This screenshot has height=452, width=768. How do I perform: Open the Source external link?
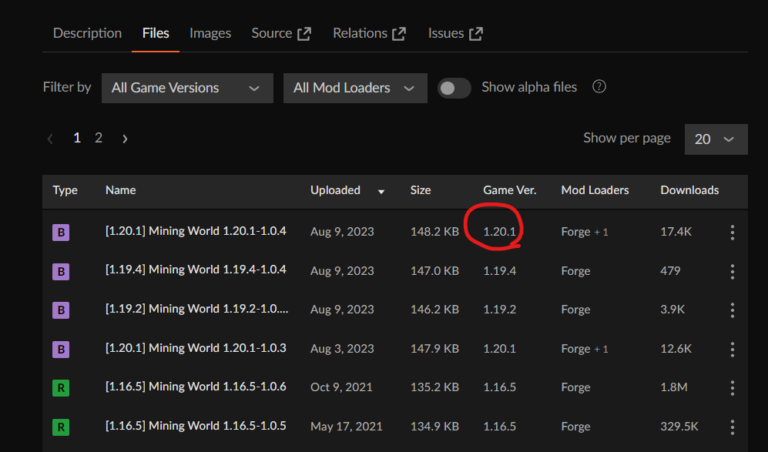tap(281, 33)
